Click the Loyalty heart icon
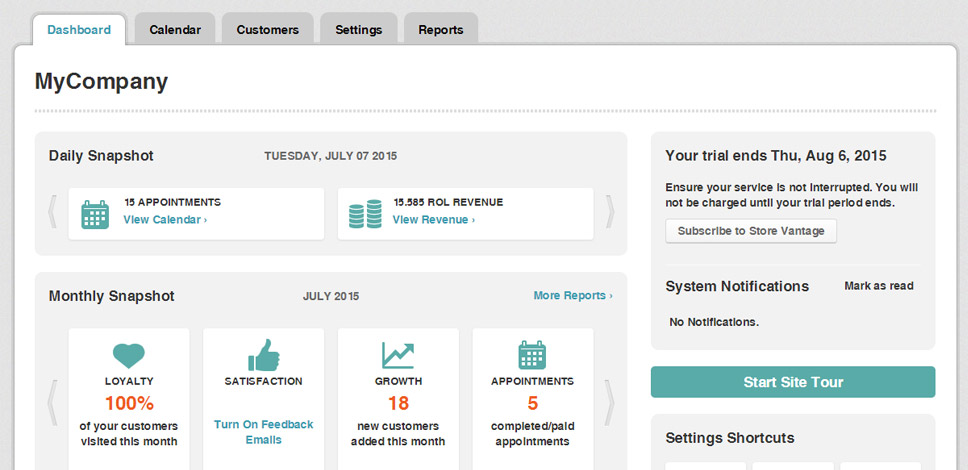 pos(128,355)
